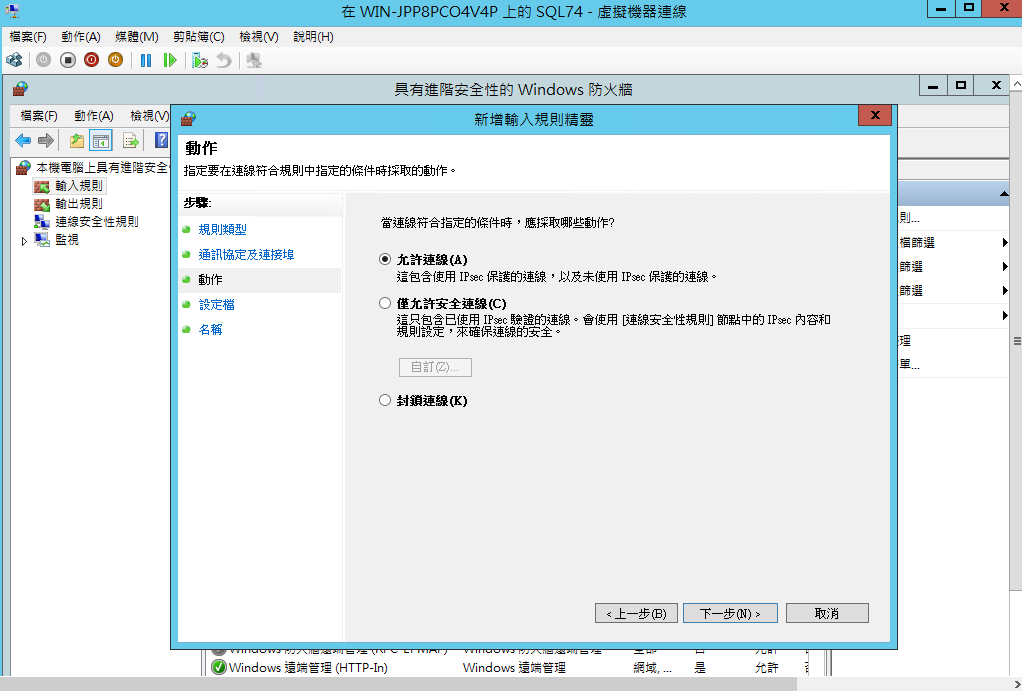1022x691 pixels.
Task: Select 連線安全性規則 tree item
Action: coord(96,222)
